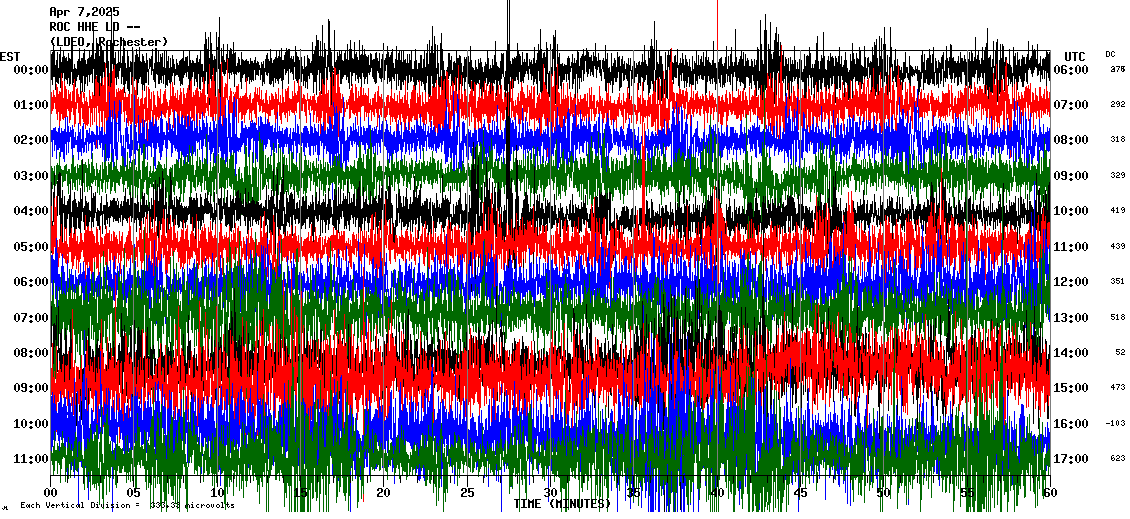This screenshot has width=1130, height=519.
Task: Click the EST axis heading
Action: point(10,56)
